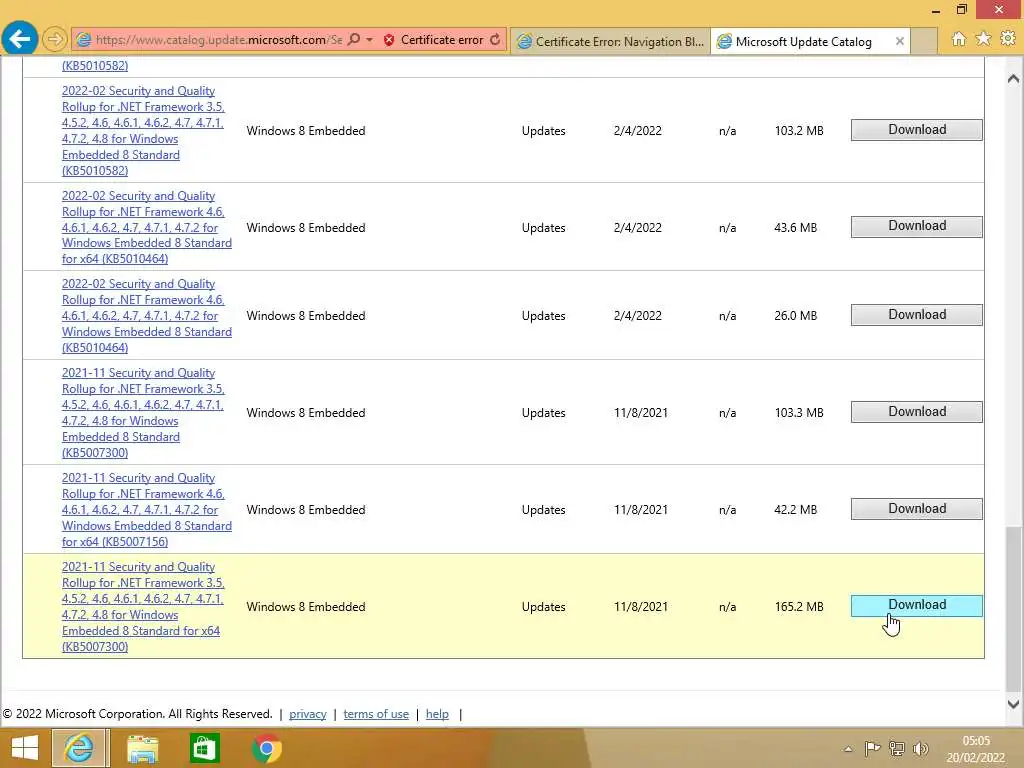Open the Windows Store taskbar icon

click(x=204, y=748)
